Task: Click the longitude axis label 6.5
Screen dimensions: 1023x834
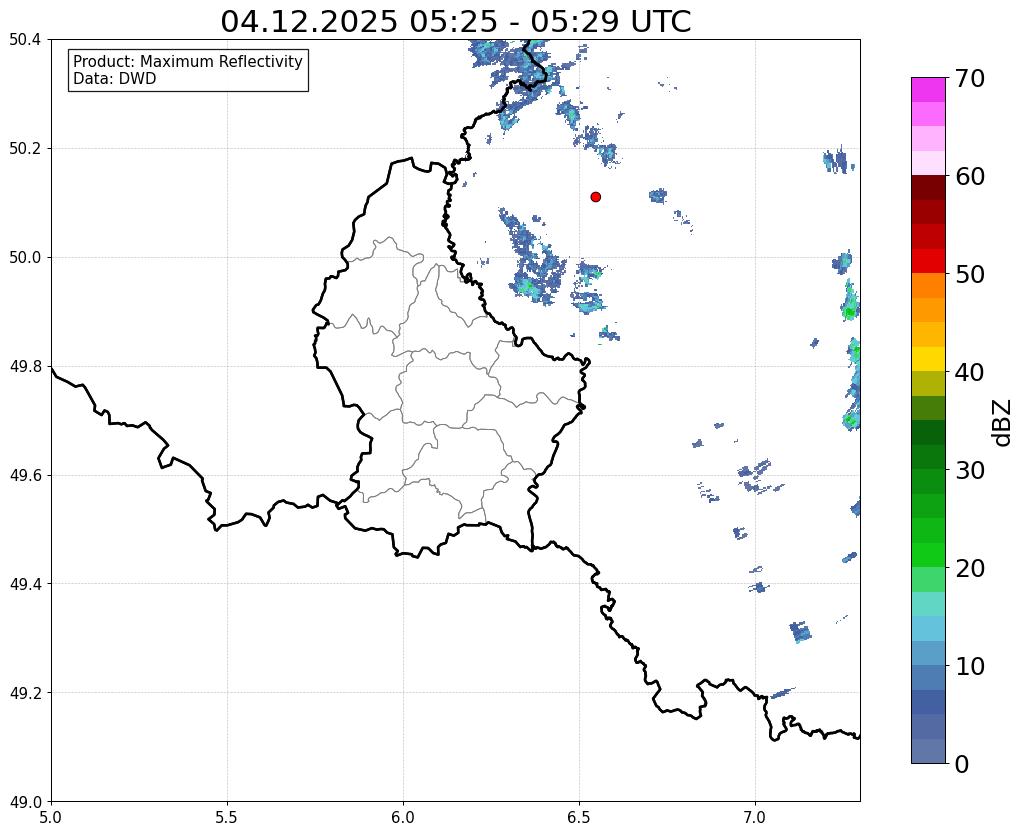Action: 579,817
